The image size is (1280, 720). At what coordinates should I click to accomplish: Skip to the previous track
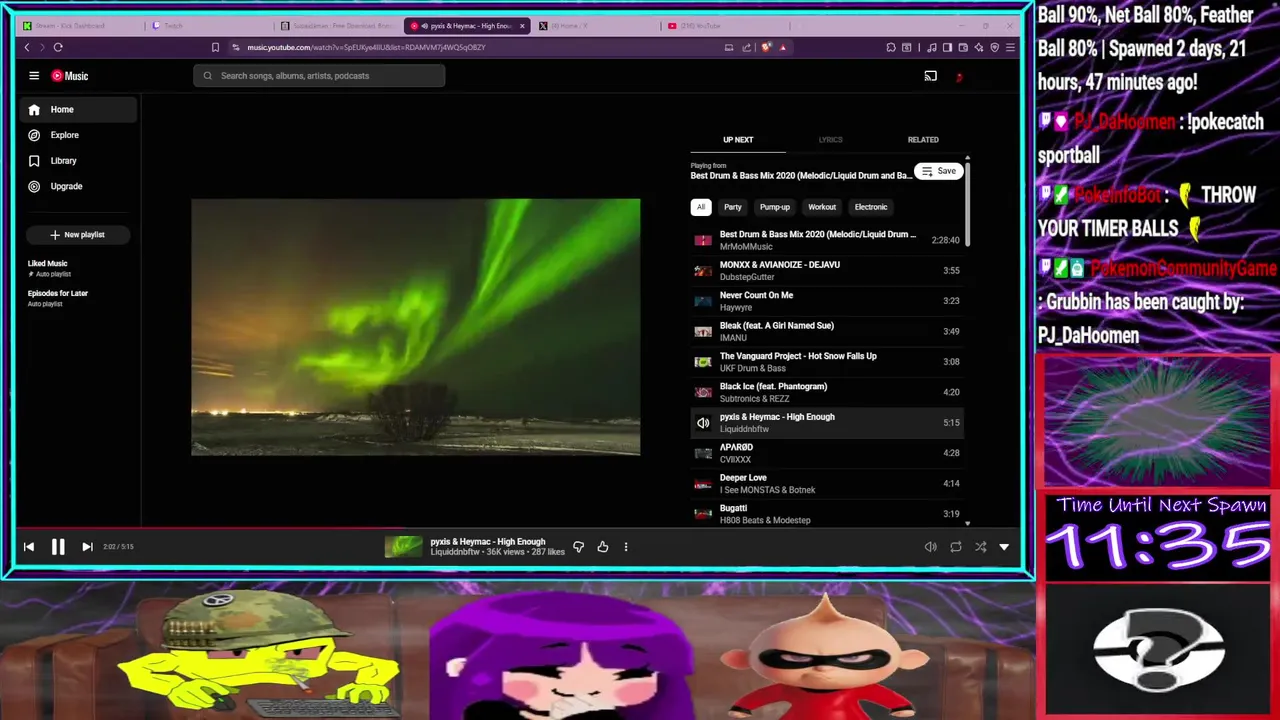pyautogui.click(x=29, y=547)
